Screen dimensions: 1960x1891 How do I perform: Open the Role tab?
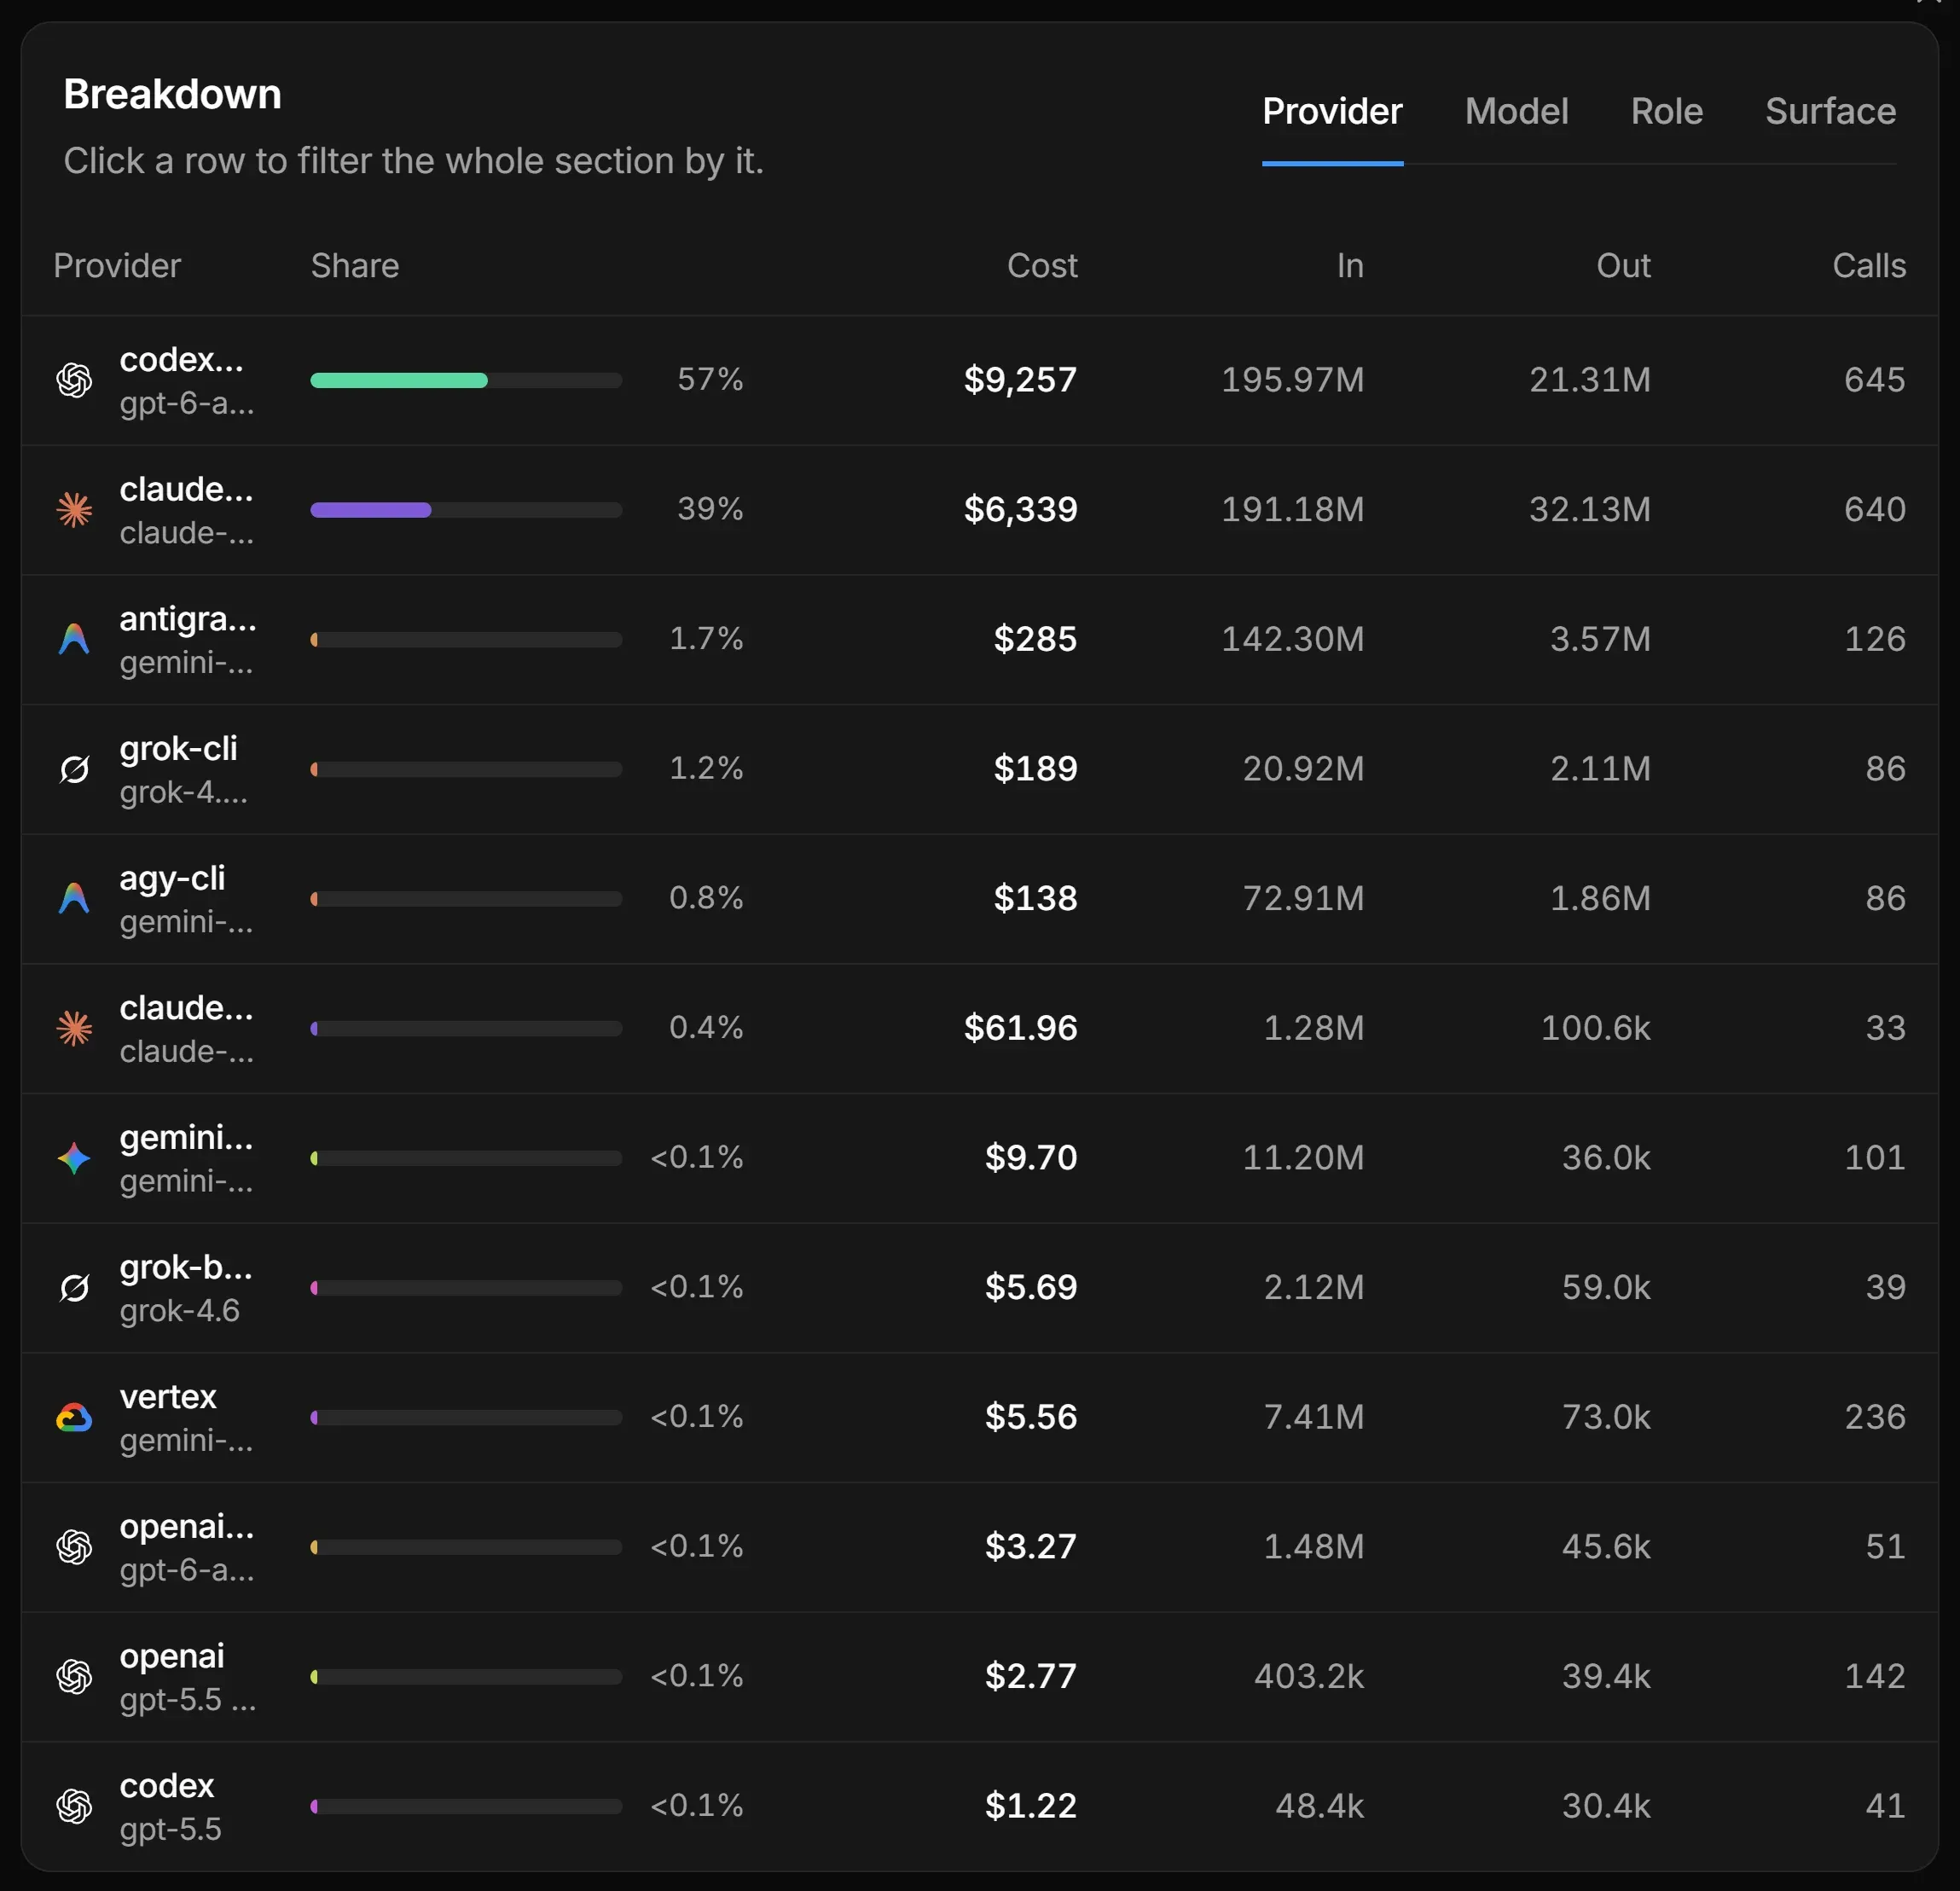(1666, 111)
